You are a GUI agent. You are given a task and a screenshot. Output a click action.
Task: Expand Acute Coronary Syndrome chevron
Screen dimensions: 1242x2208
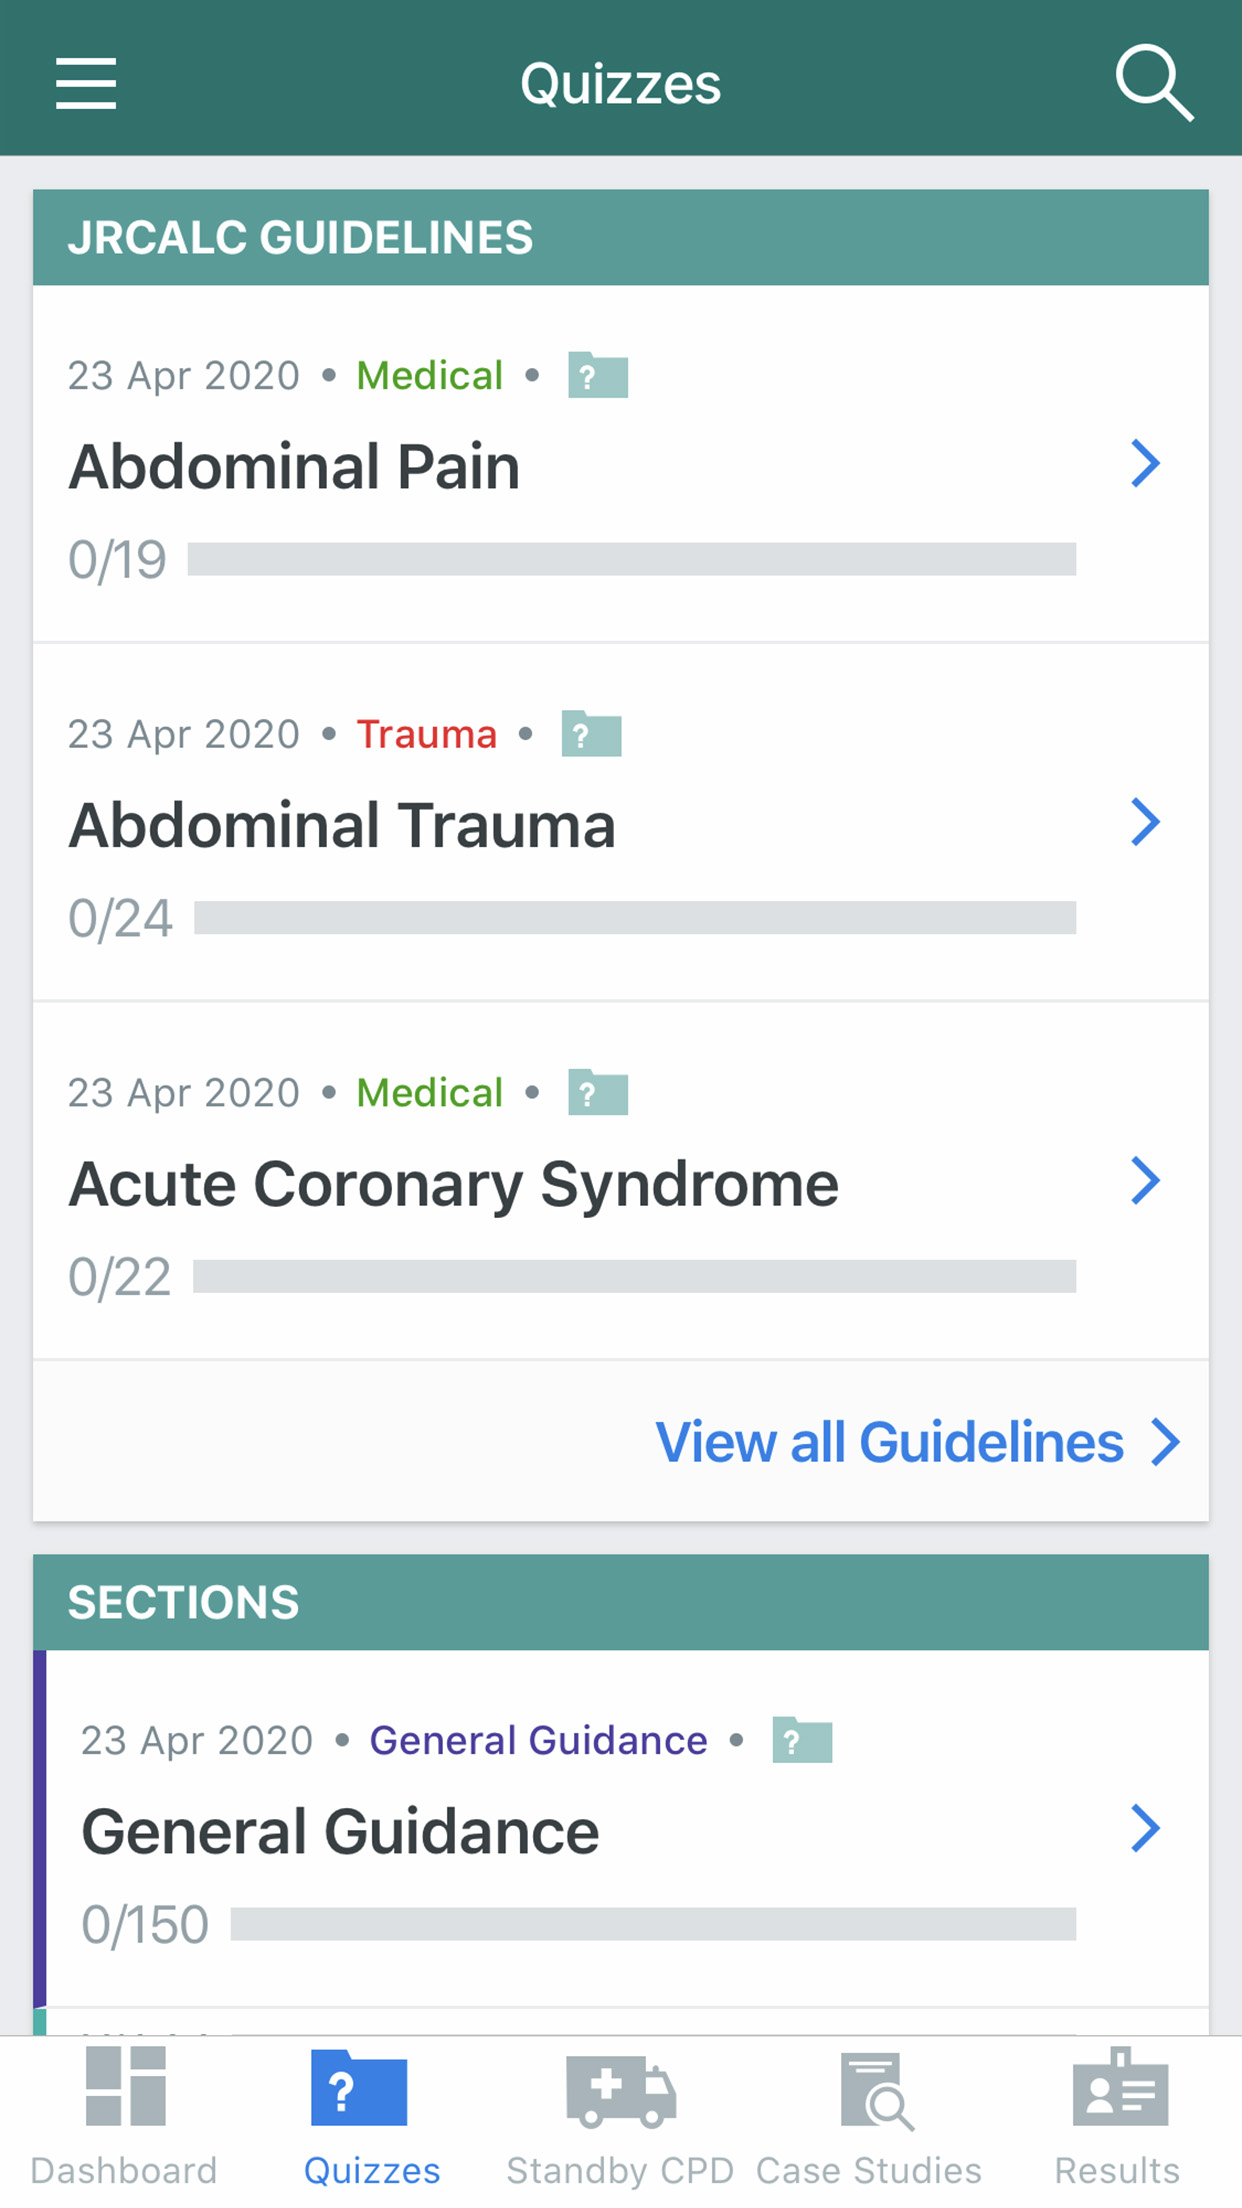click(1145, 1181)
